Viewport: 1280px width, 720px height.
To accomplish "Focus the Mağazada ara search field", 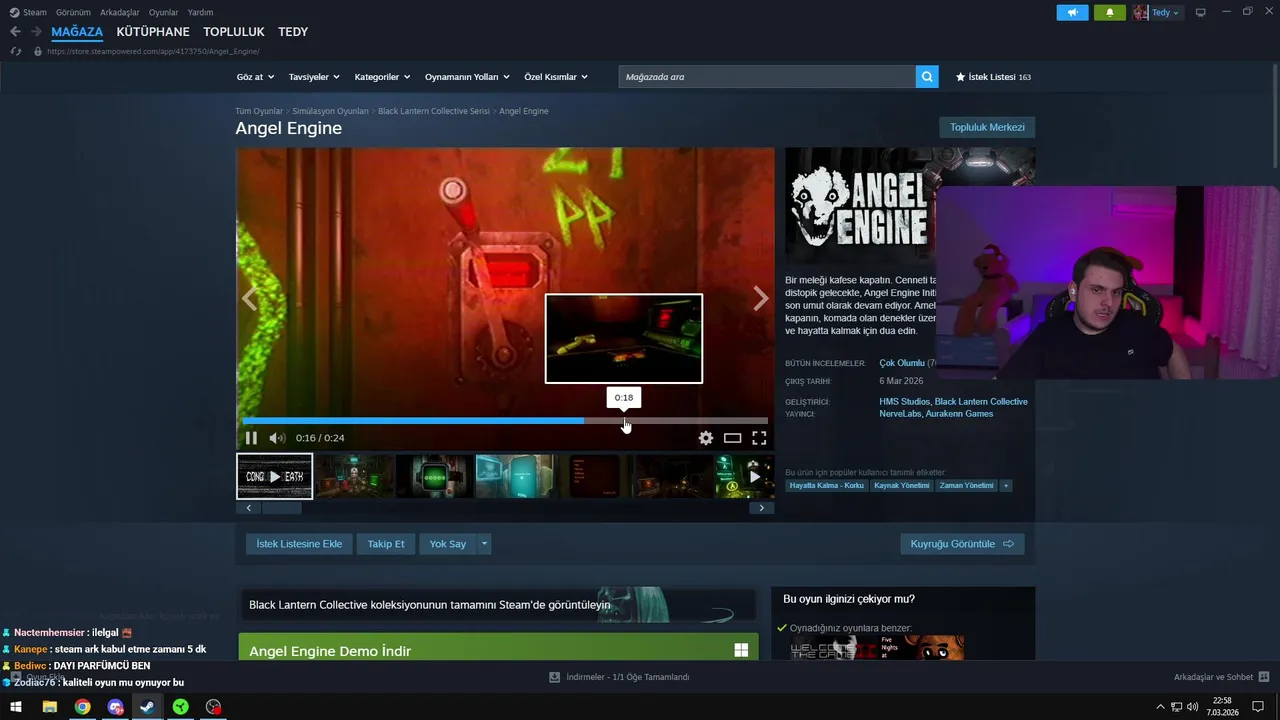I will (767, 77).
